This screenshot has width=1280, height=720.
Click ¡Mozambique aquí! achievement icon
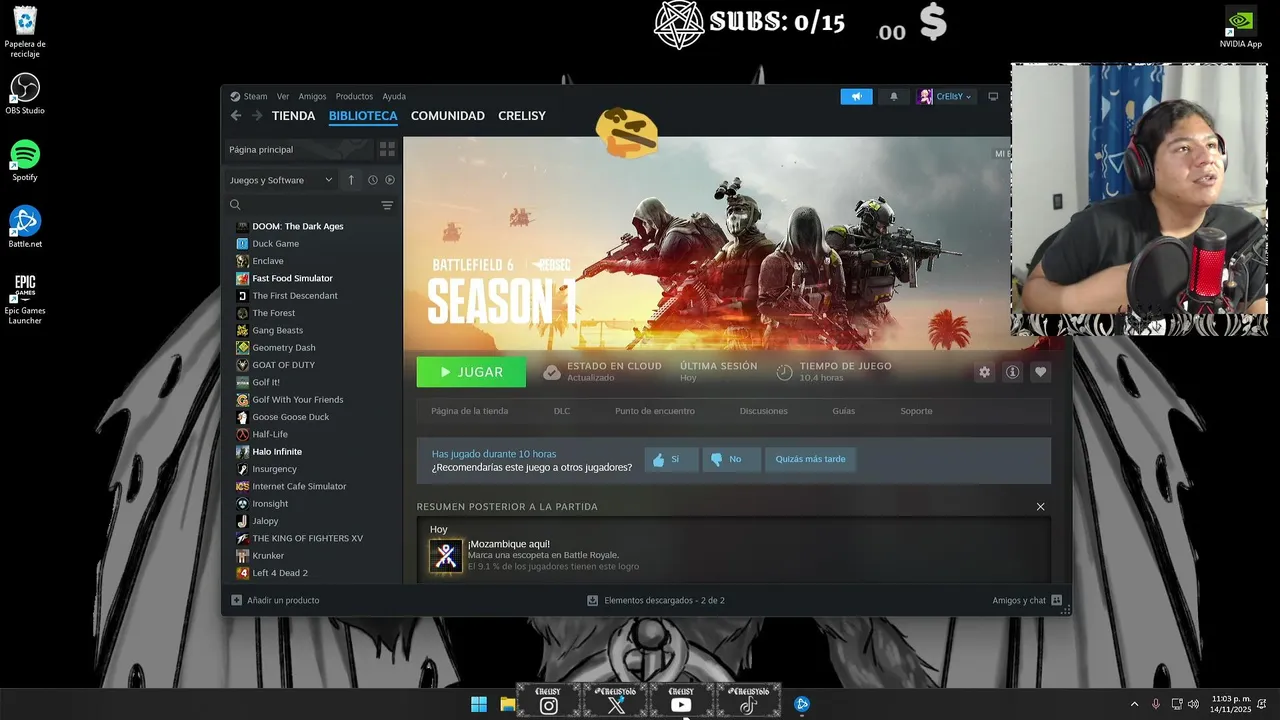446,556
